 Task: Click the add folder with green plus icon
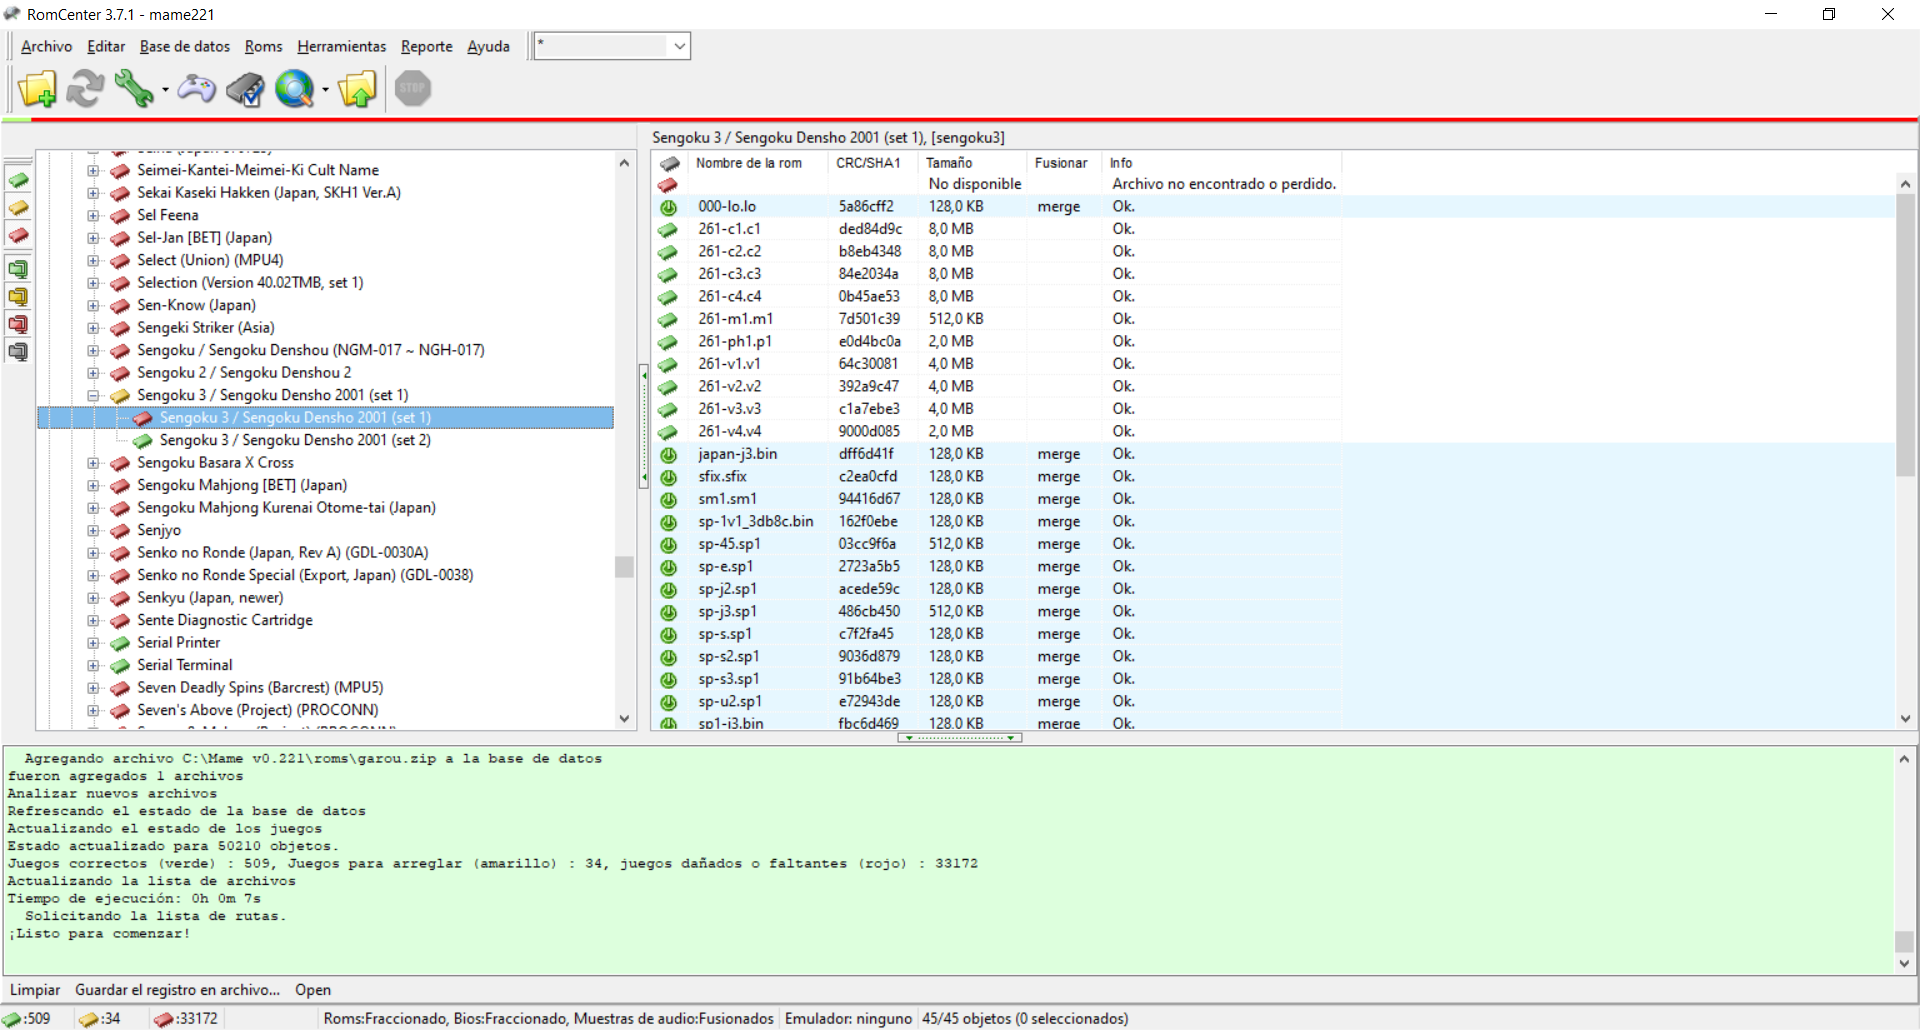[x=37, y=89]
